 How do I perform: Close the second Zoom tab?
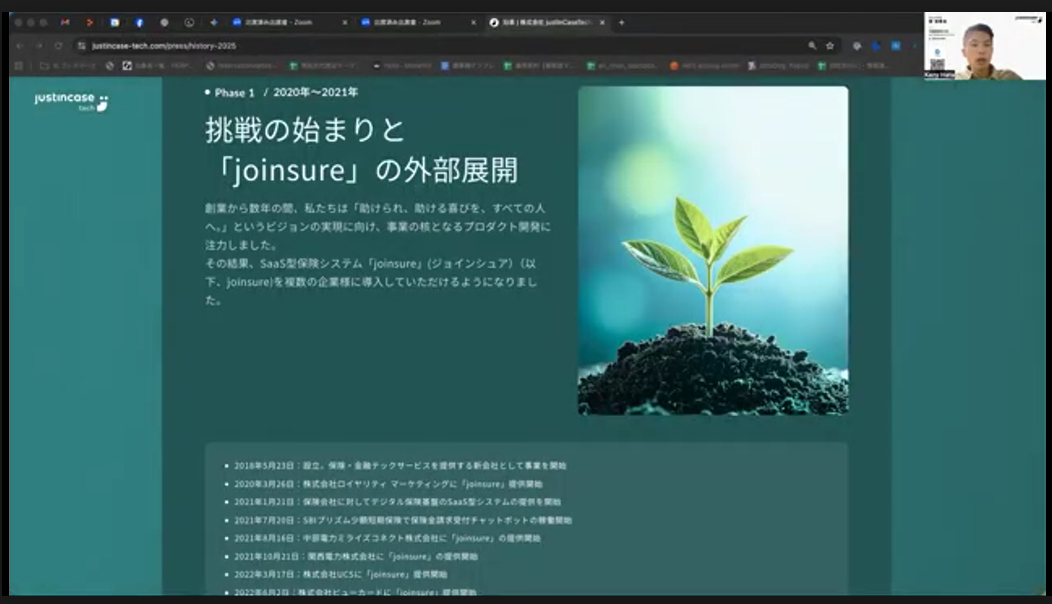pos(474,22)
